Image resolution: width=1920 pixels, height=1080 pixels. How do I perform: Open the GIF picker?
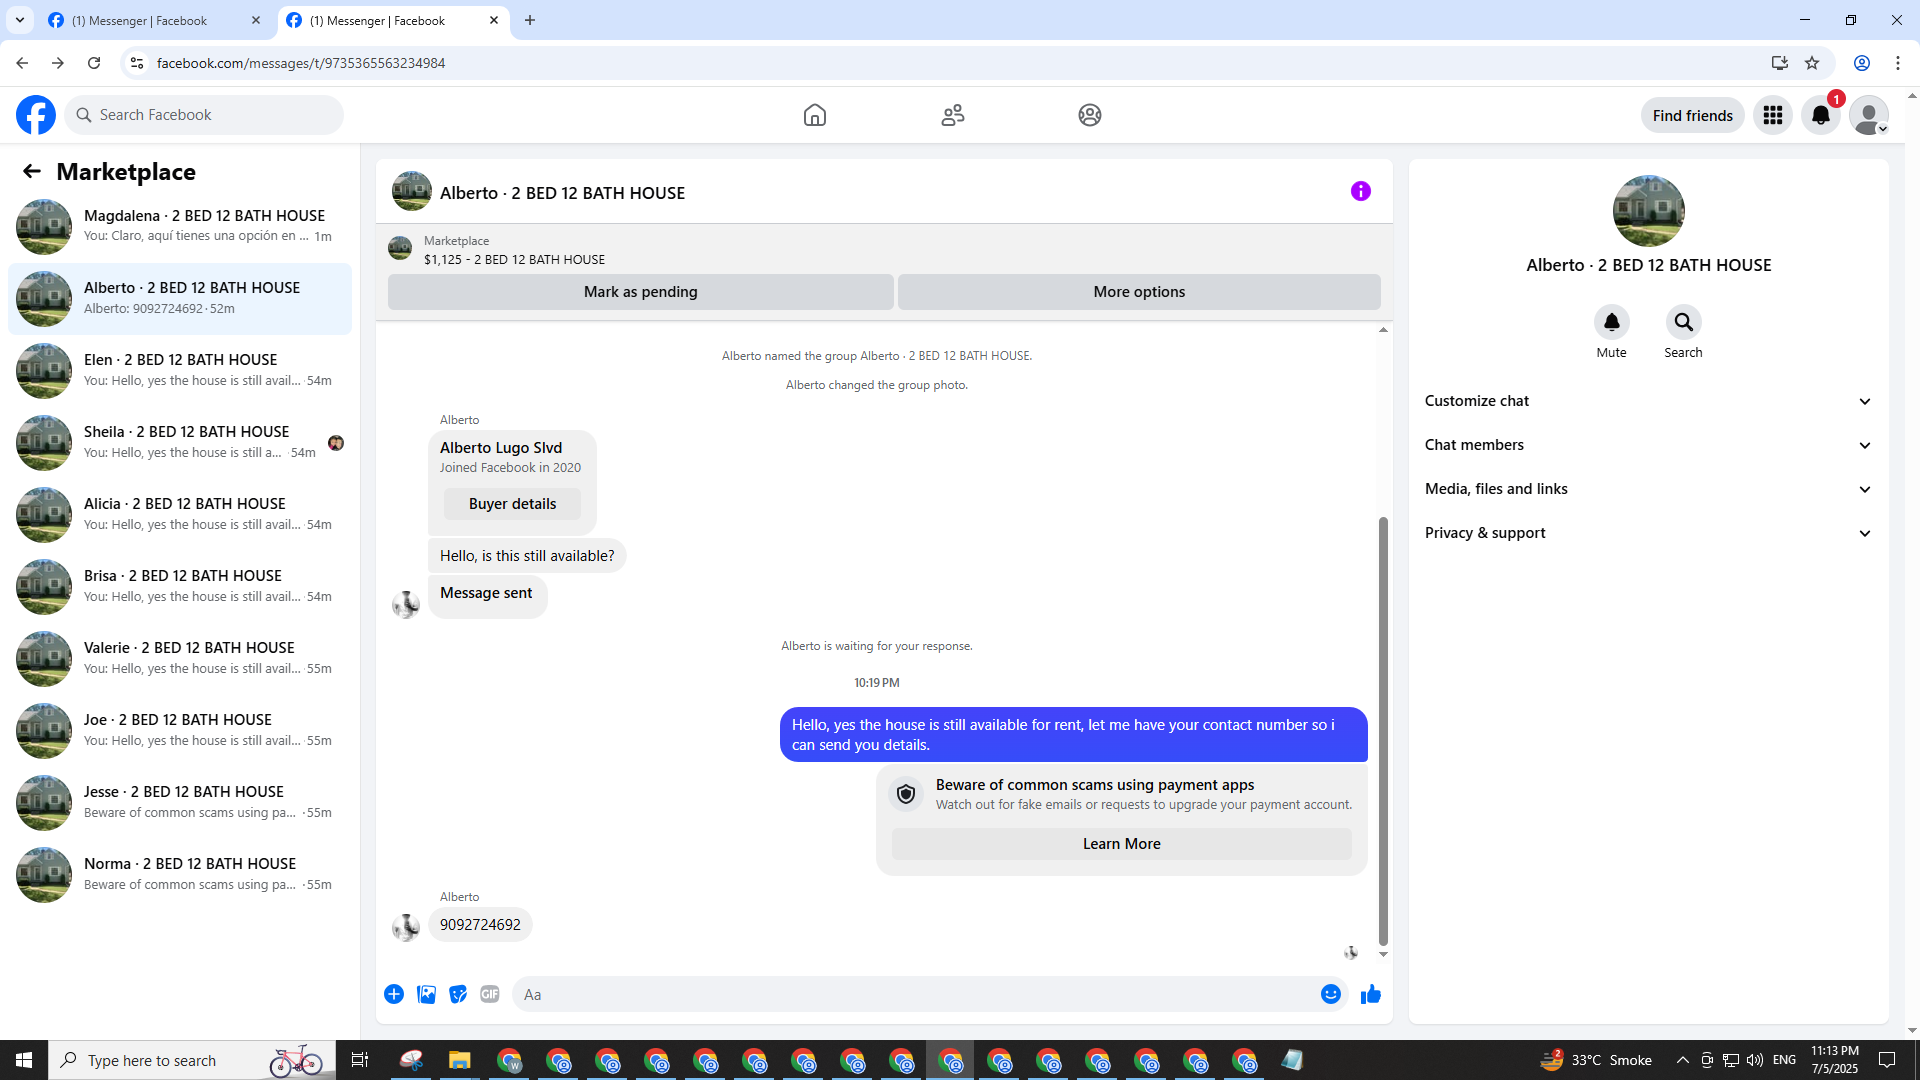[x=489, y=994]
